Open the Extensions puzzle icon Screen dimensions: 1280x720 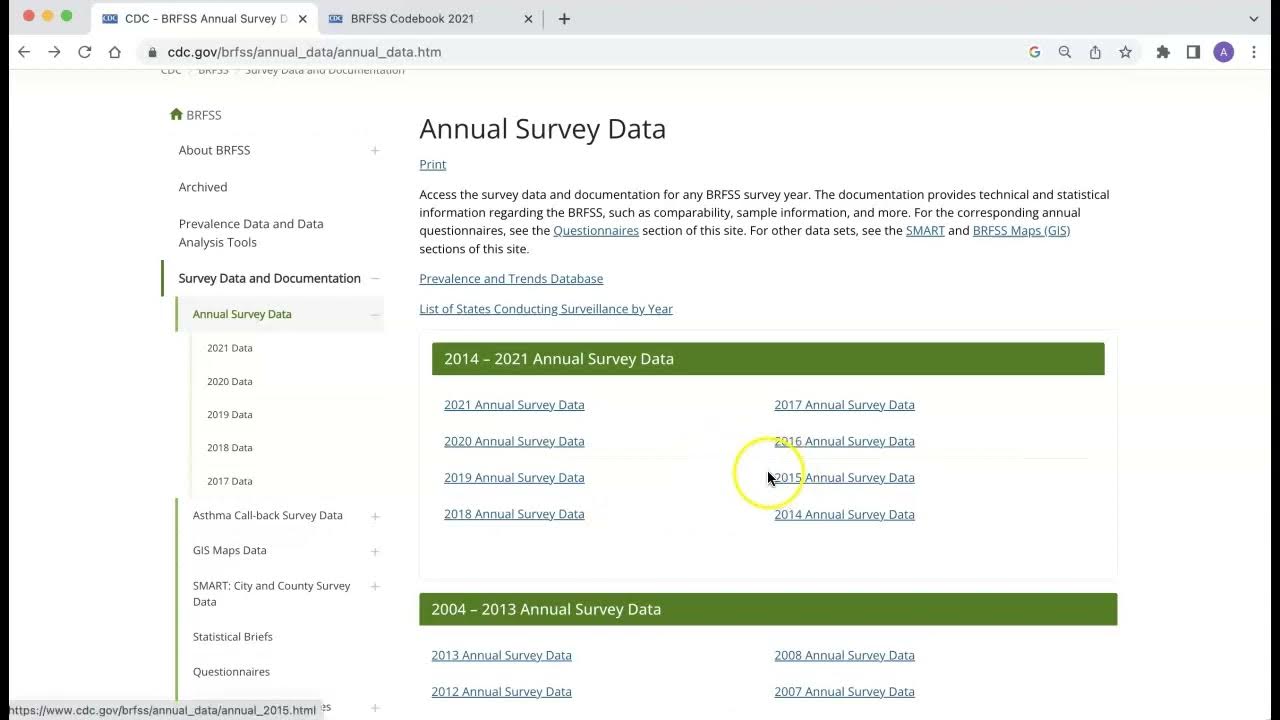[1163, 52]
